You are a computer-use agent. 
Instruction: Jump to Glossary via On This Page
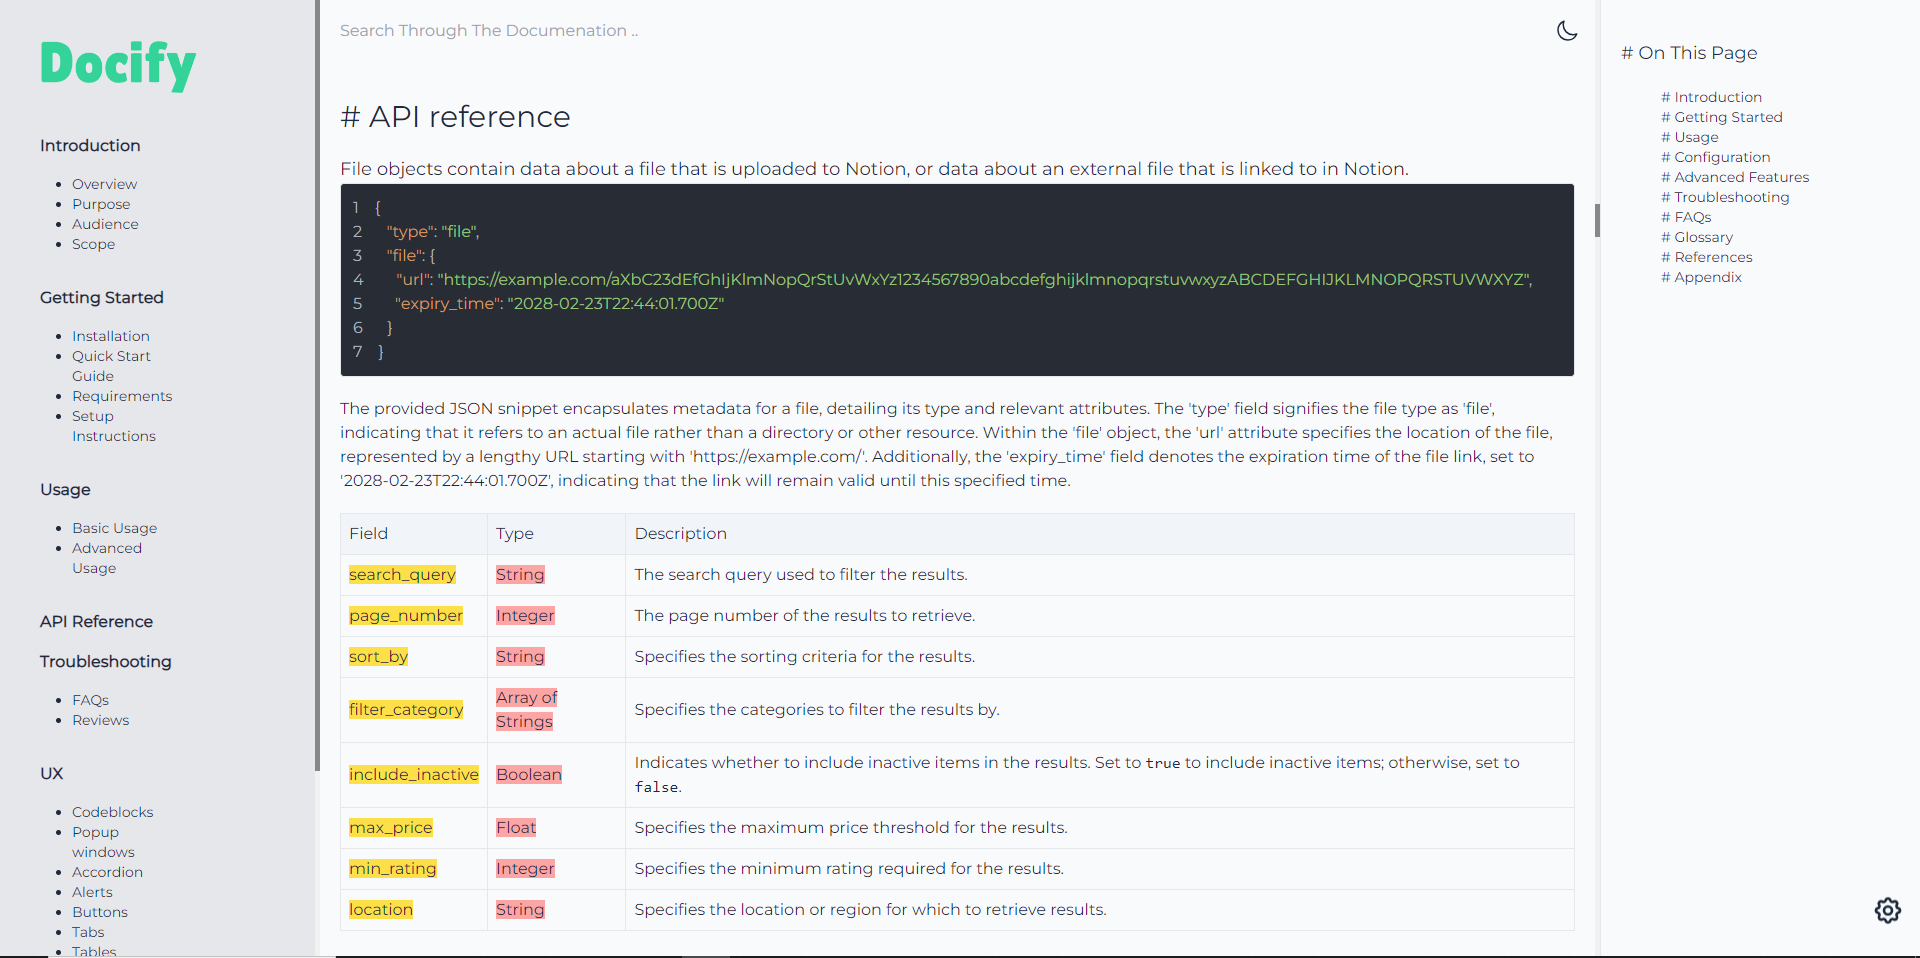tap(1697, 237)
